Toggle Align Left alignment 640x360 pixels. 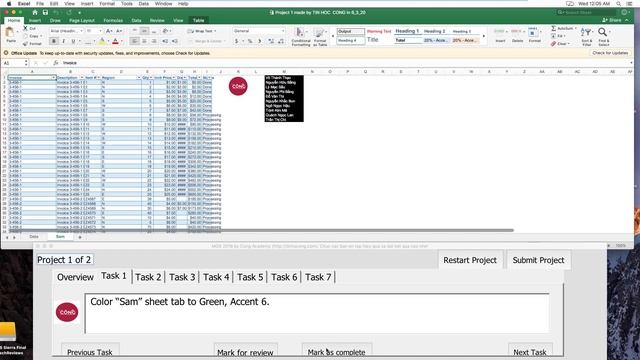point(134,41)
